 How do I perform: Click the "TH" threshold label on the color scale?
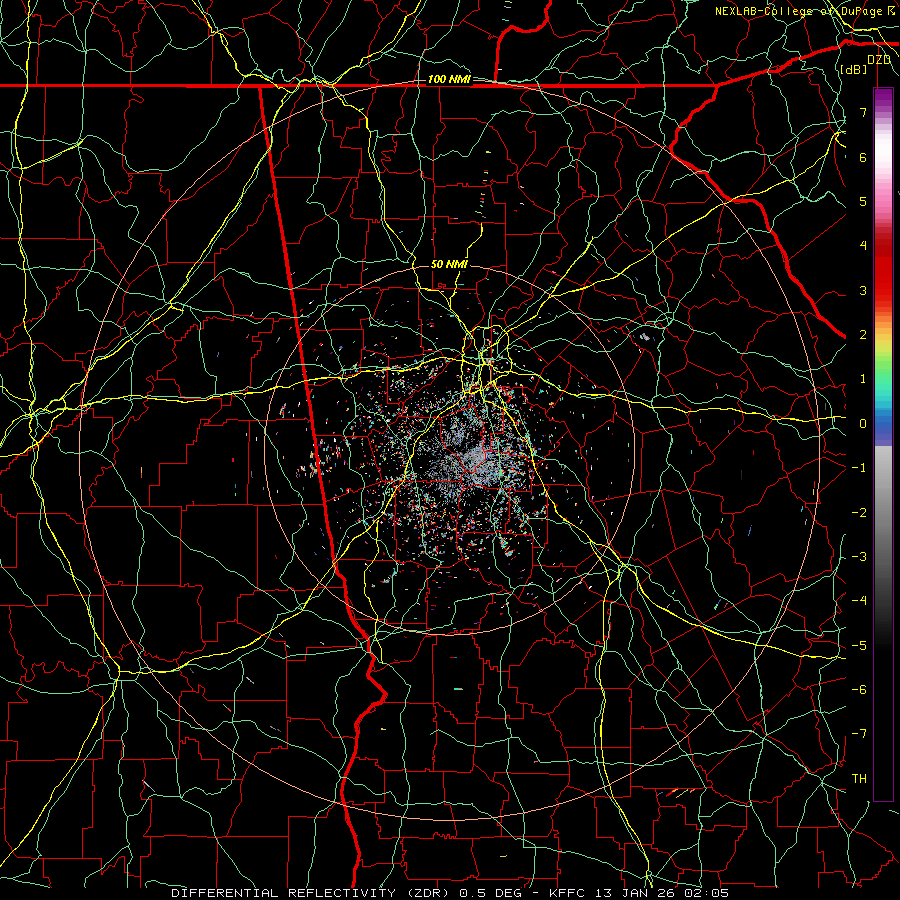(x=859, y=778)
